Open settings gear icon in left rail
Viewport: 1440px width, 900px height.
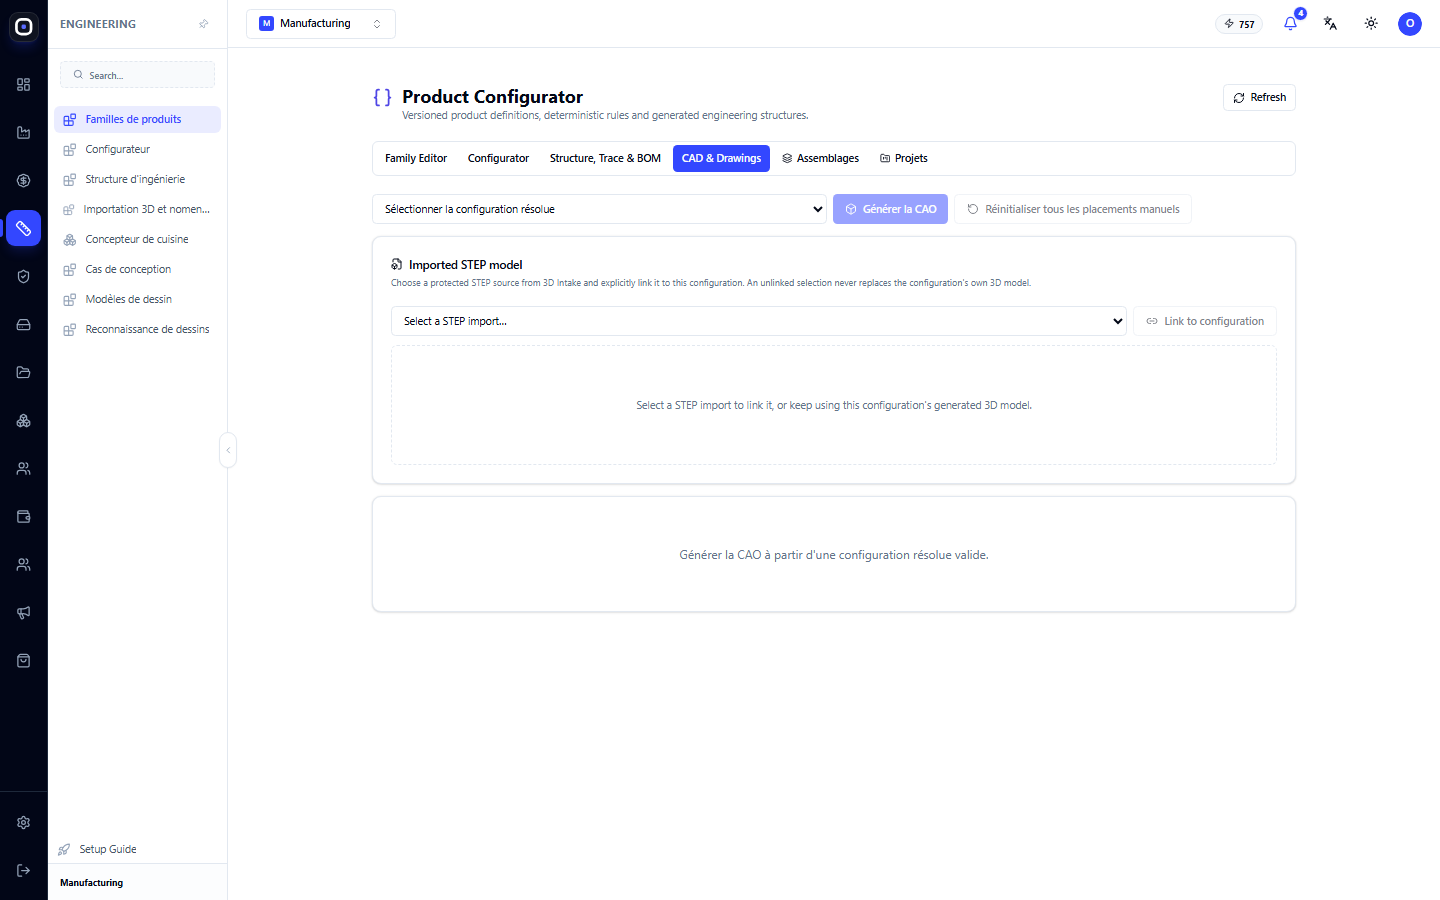[24, 823]
